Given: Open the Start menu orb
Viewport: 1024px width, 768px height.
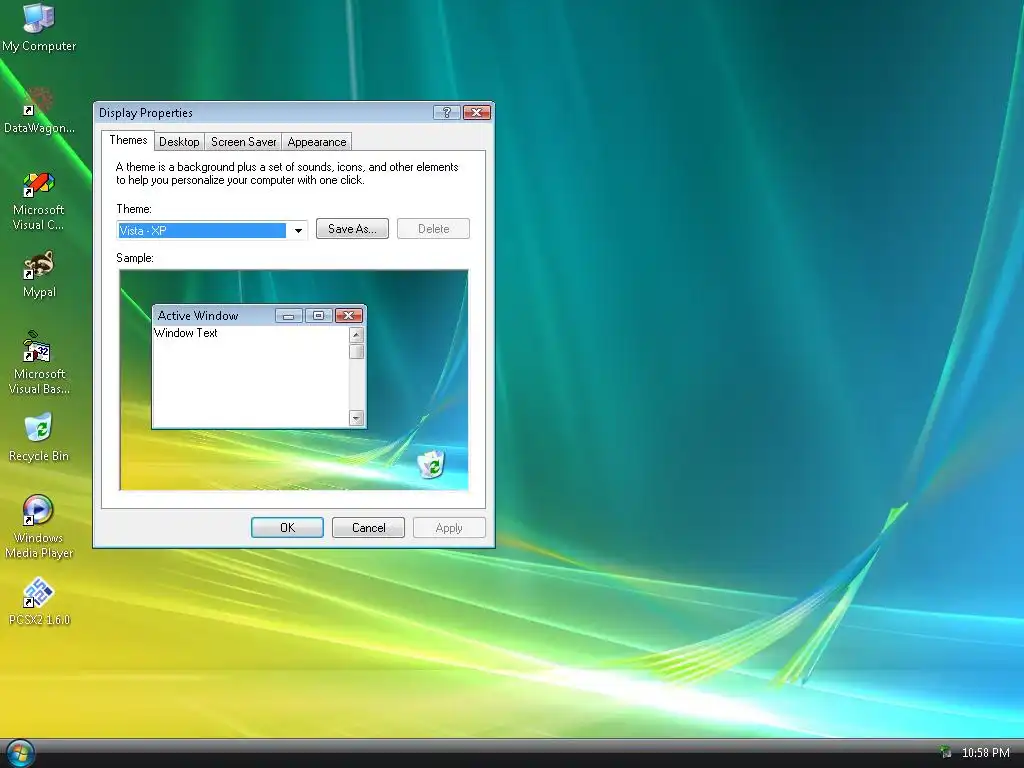Looking at the screenshot, I should [19, 753].
